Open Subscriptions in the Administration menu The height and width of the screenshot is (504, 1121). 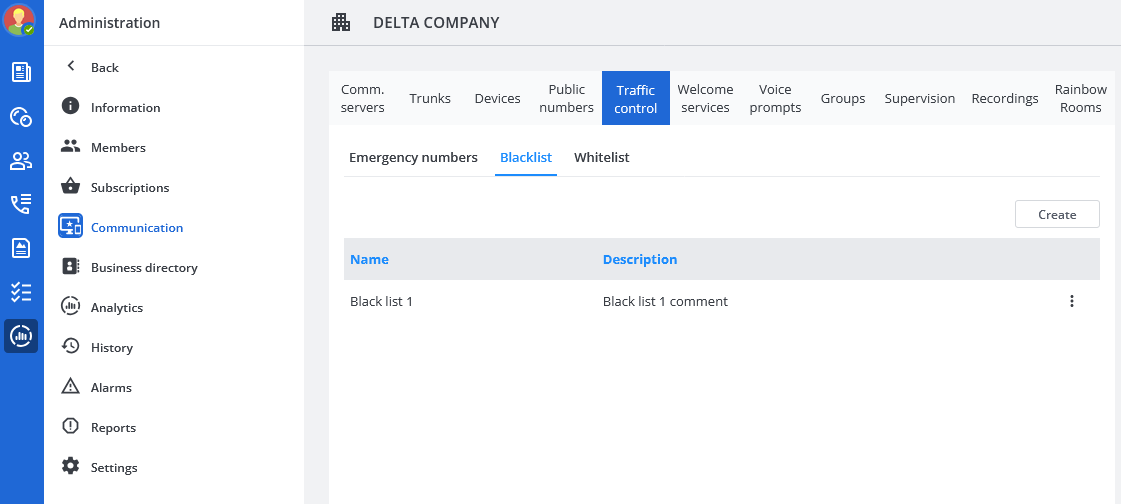pos(130,187)
